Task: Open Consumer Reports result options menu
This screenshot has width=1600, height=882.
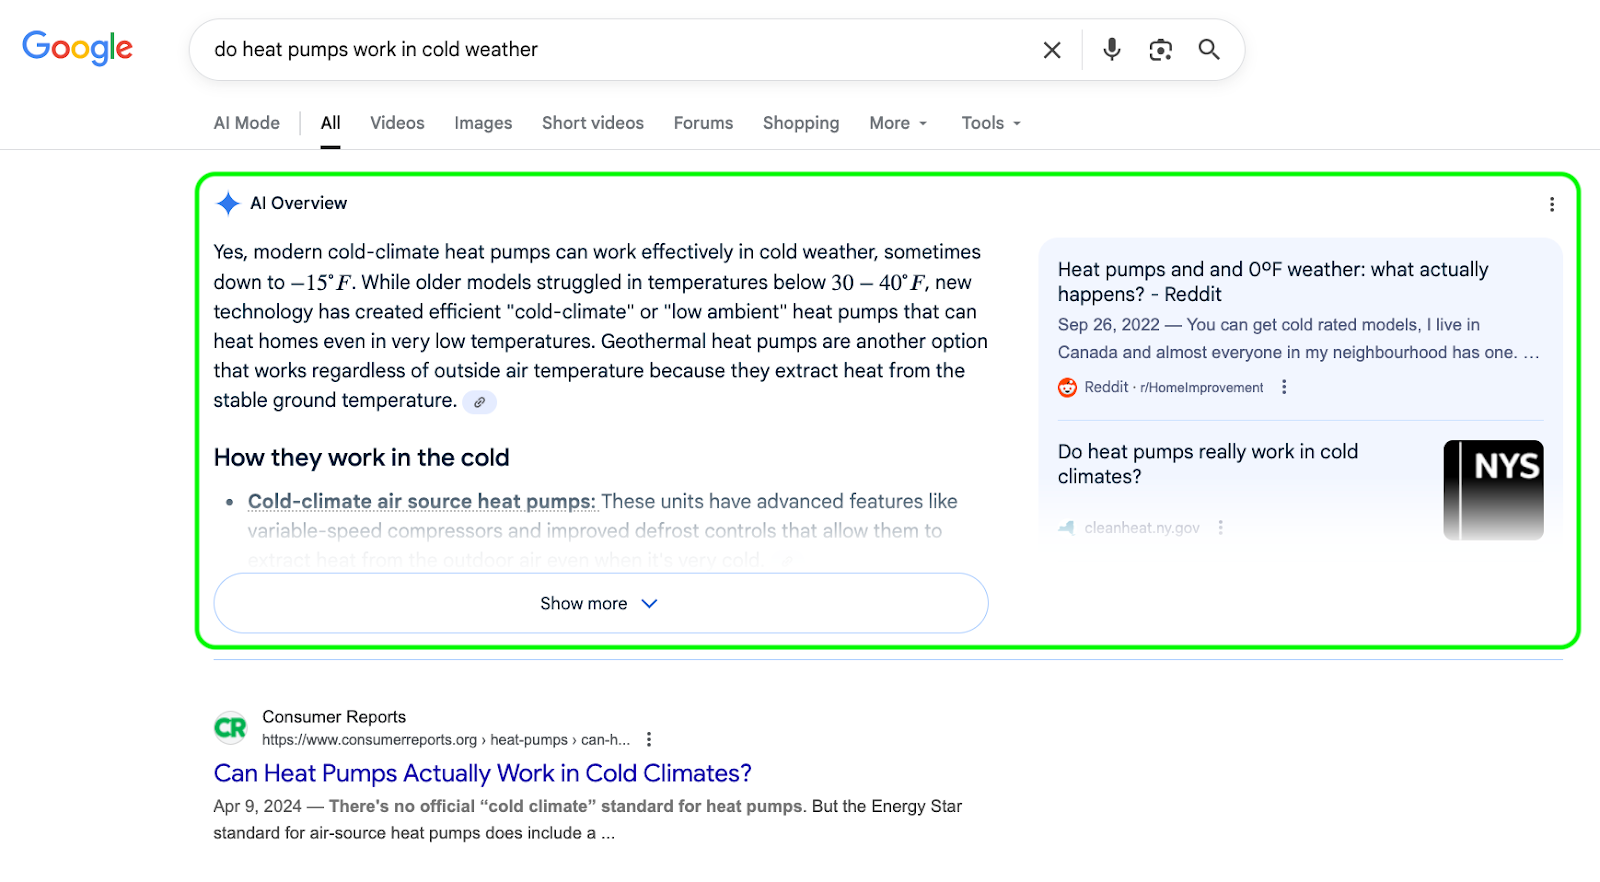Action: [649, 739]
